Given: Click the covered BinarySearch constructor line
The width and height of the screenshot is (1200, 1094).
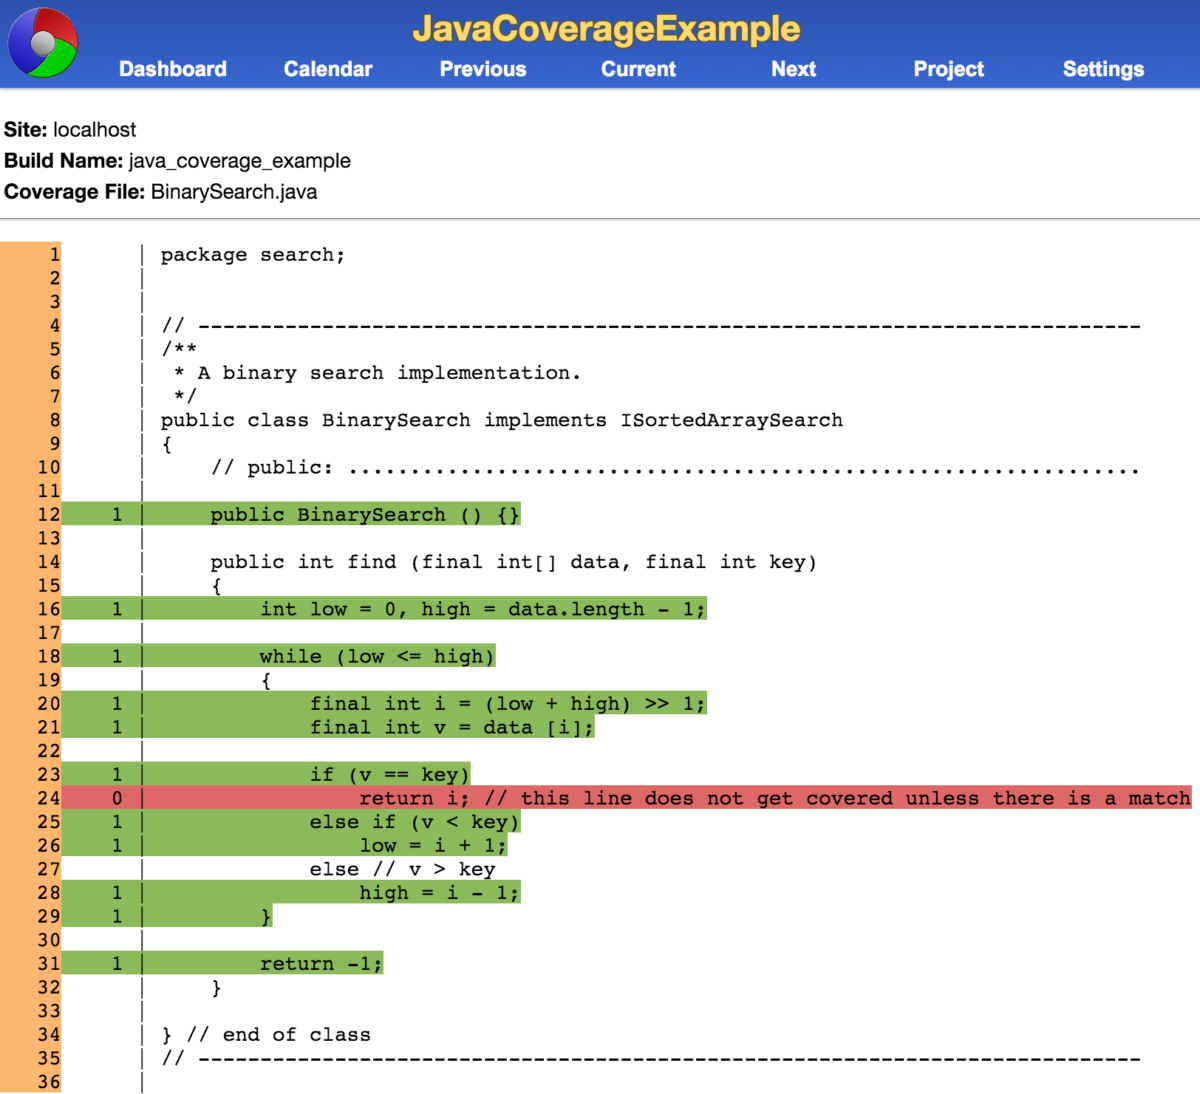Looking at the screenshot, I should (x=365, y=514).
